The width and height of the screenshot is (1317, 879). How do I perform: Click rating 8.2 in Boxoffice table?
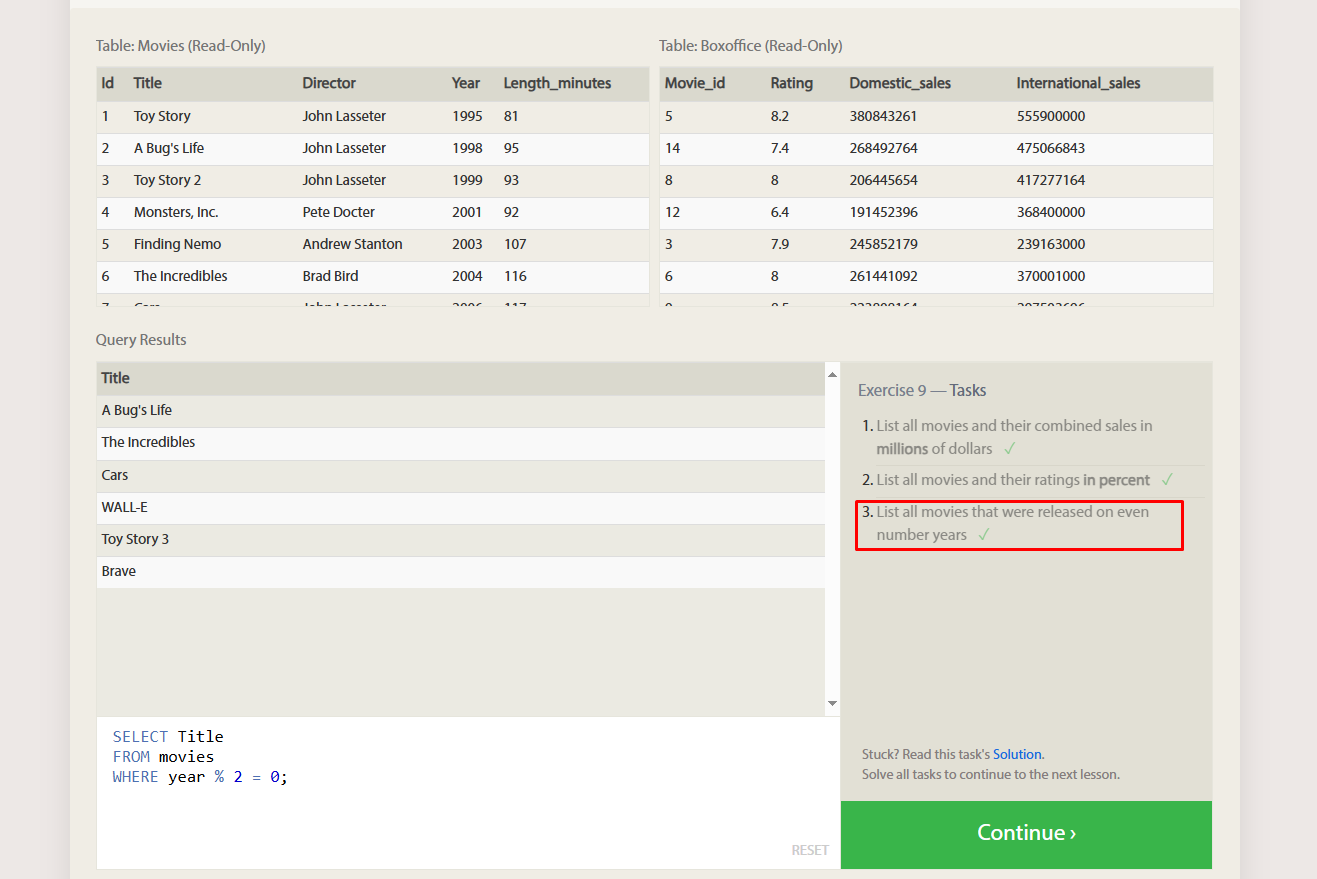point(780,116)
